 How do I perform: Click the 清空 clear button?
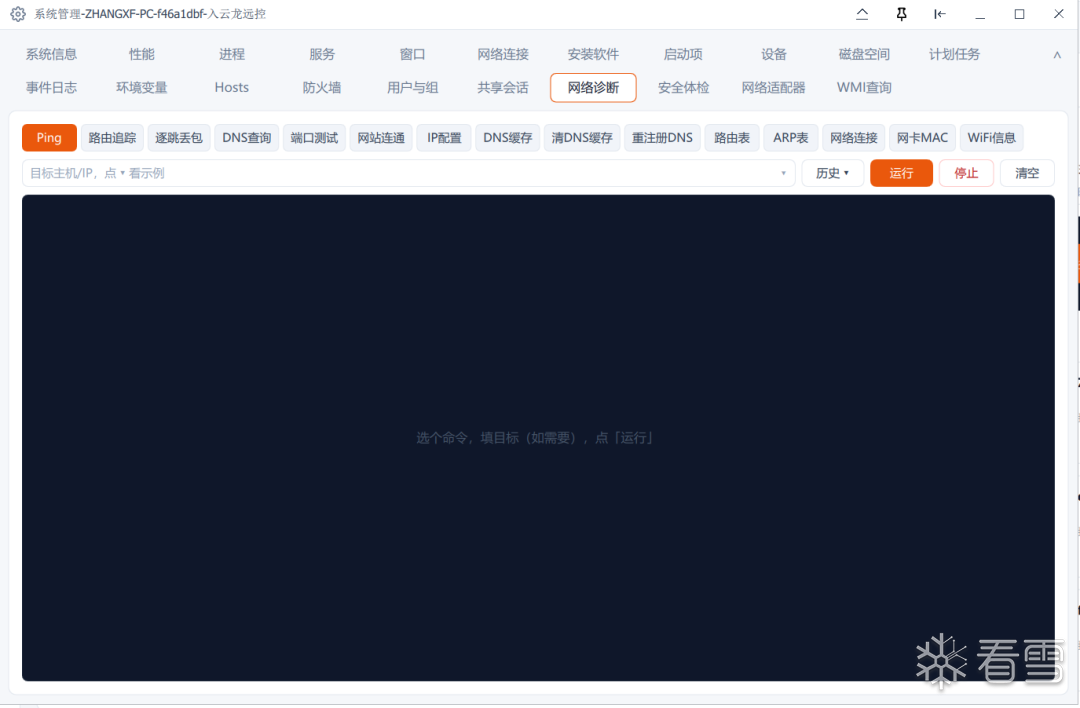1026,173
